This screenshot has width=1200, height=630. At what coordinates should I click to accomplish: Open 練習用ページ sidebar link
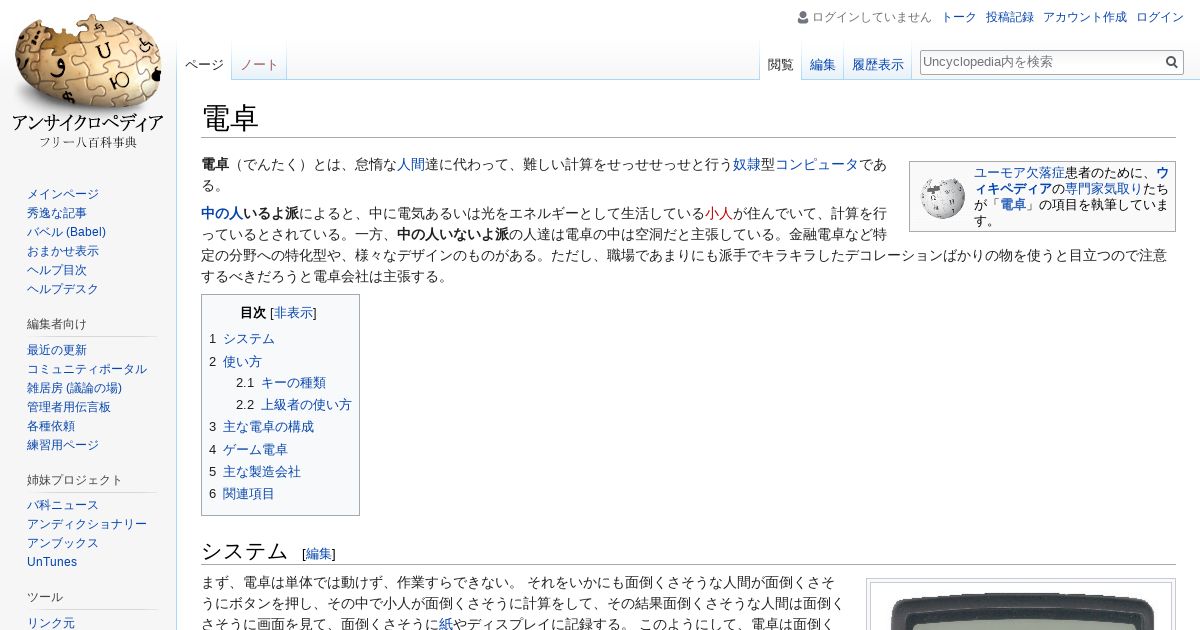pyautogui.click(x=63, y=445)
